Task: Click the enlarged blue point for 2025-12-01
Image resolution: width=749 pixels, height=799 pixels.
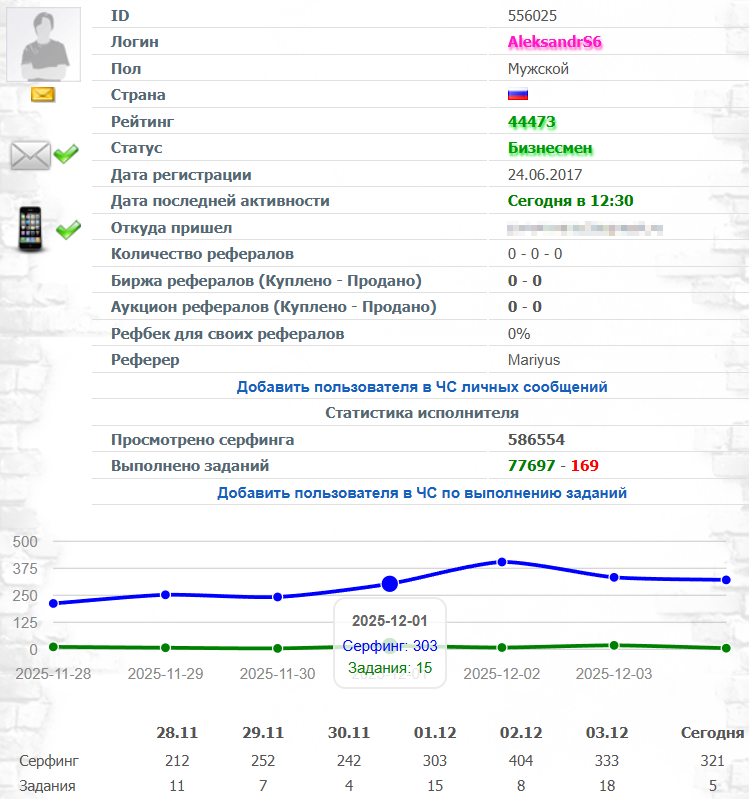Action: [x=390, y=583]
